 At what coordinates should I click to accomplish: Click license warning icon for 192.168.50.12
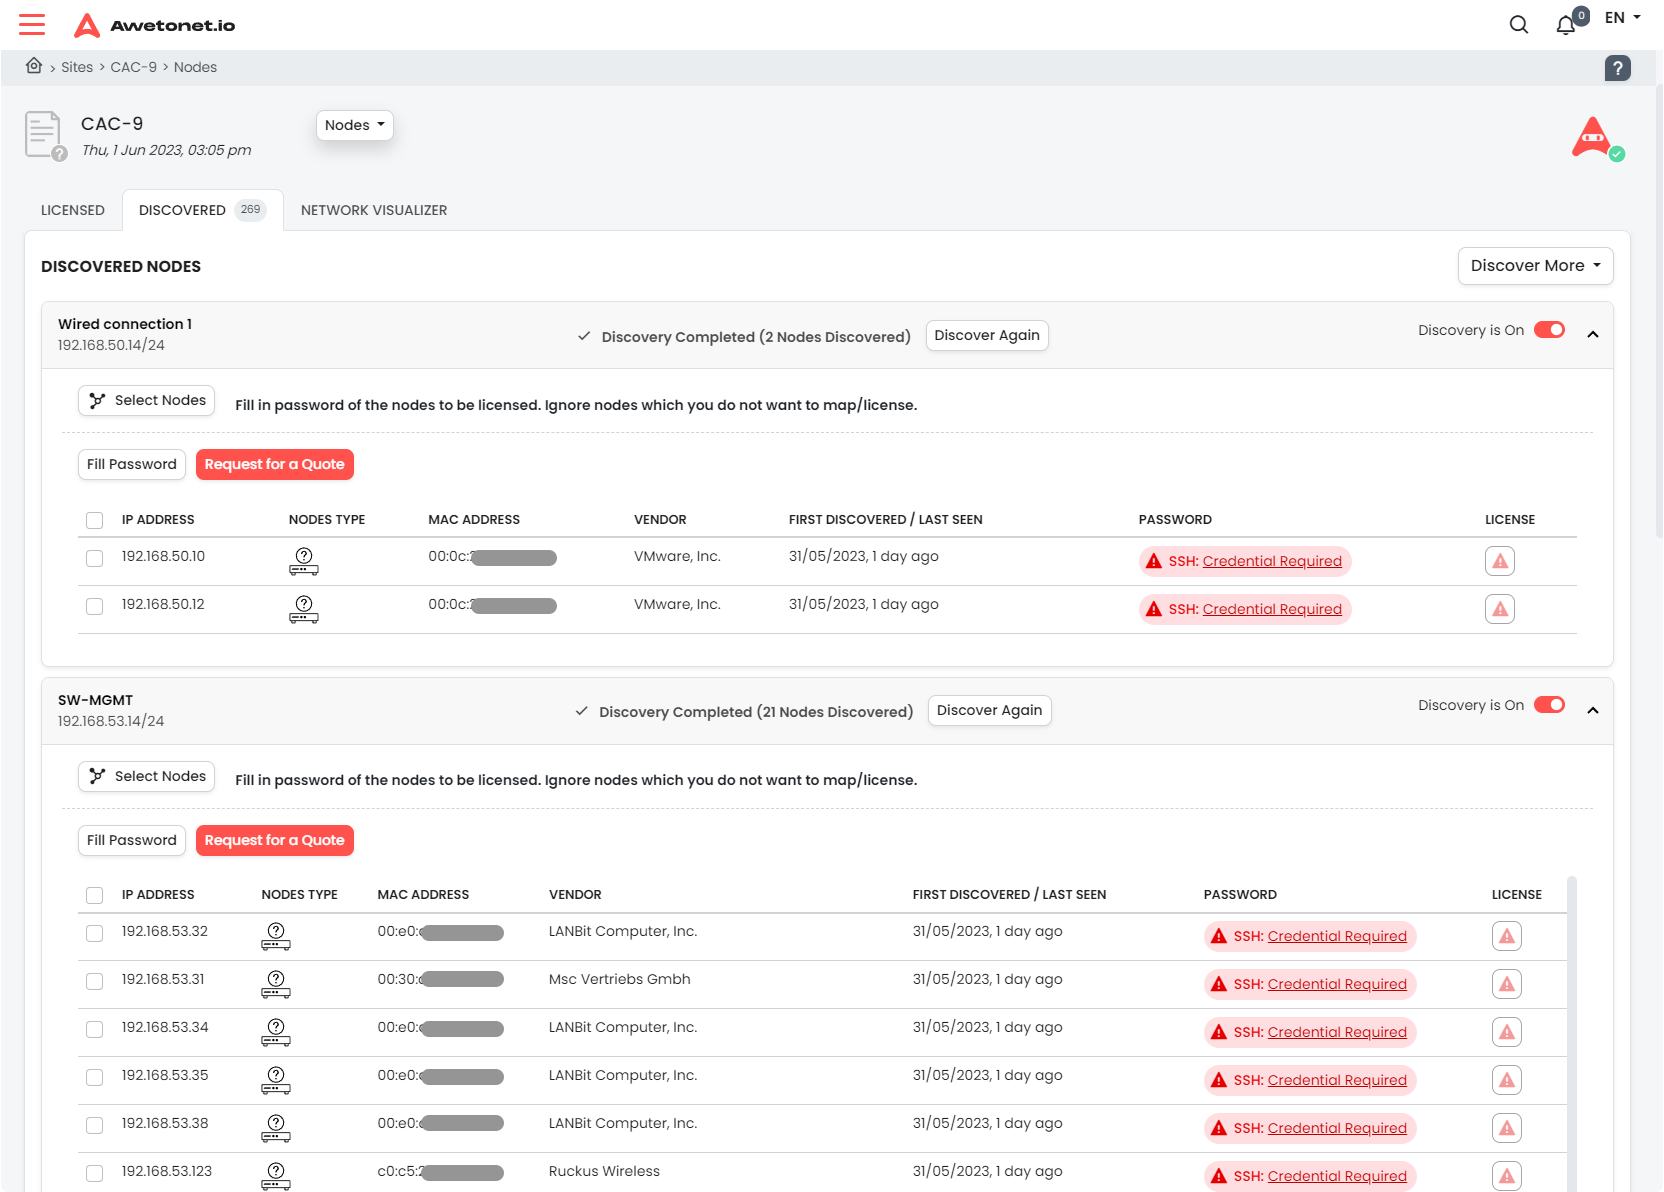1500,609
